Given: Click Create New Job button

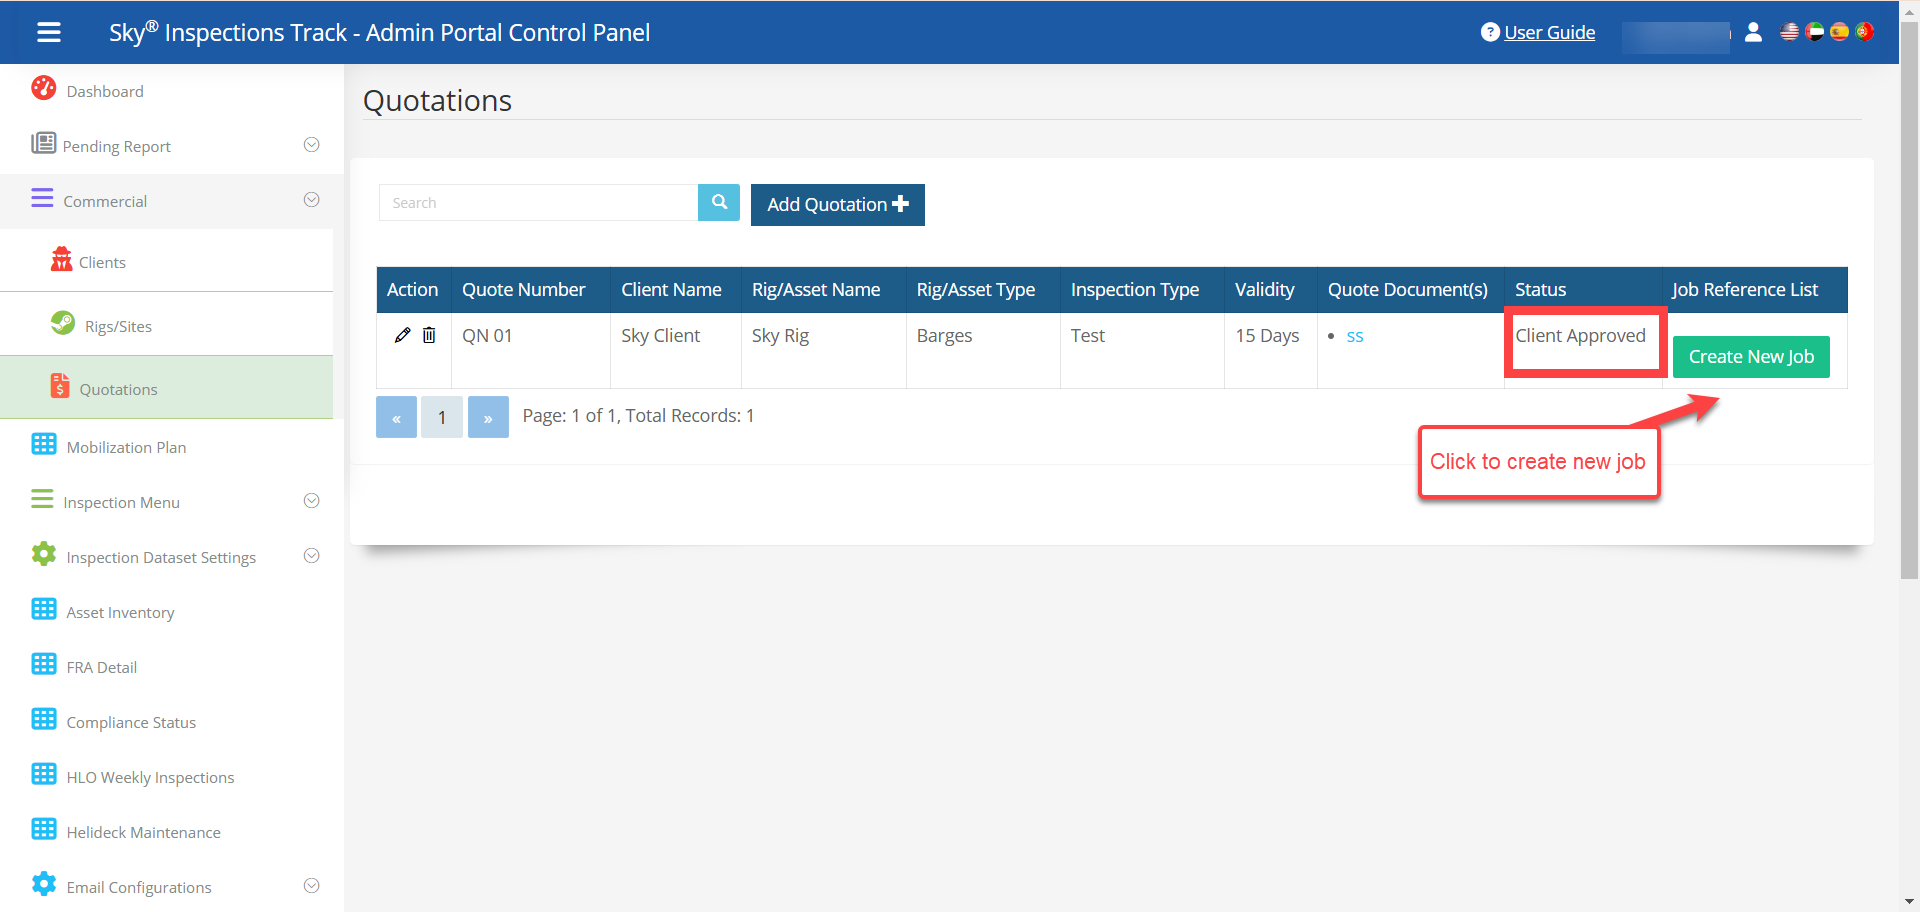Looking at the screenshot, I should tap(1750, 357).
